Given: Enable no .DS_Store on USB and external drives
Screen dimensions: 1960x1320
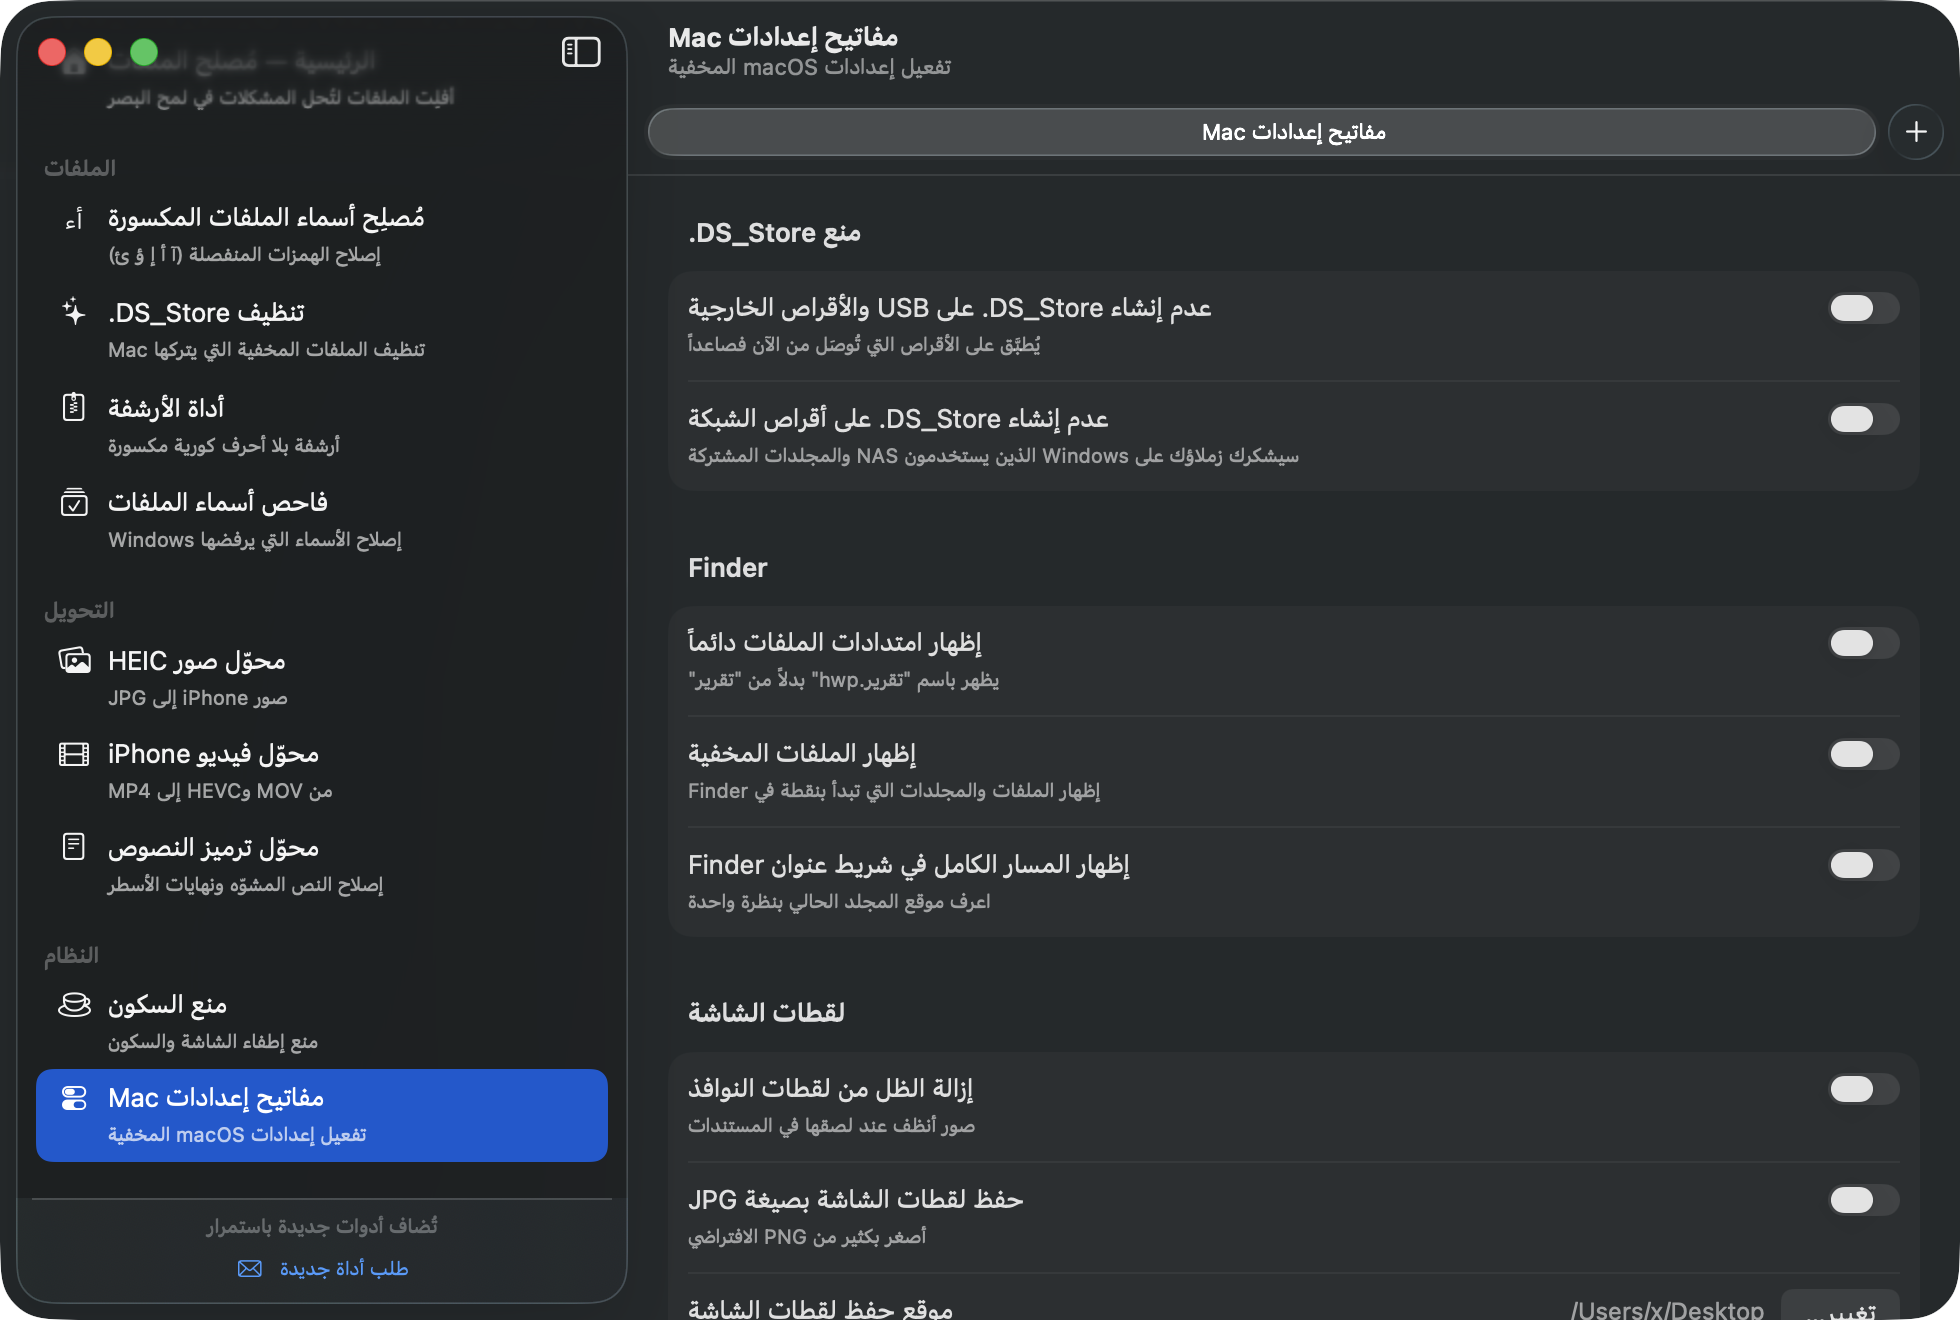Looking at the screenshot, I should point(1864,308).
